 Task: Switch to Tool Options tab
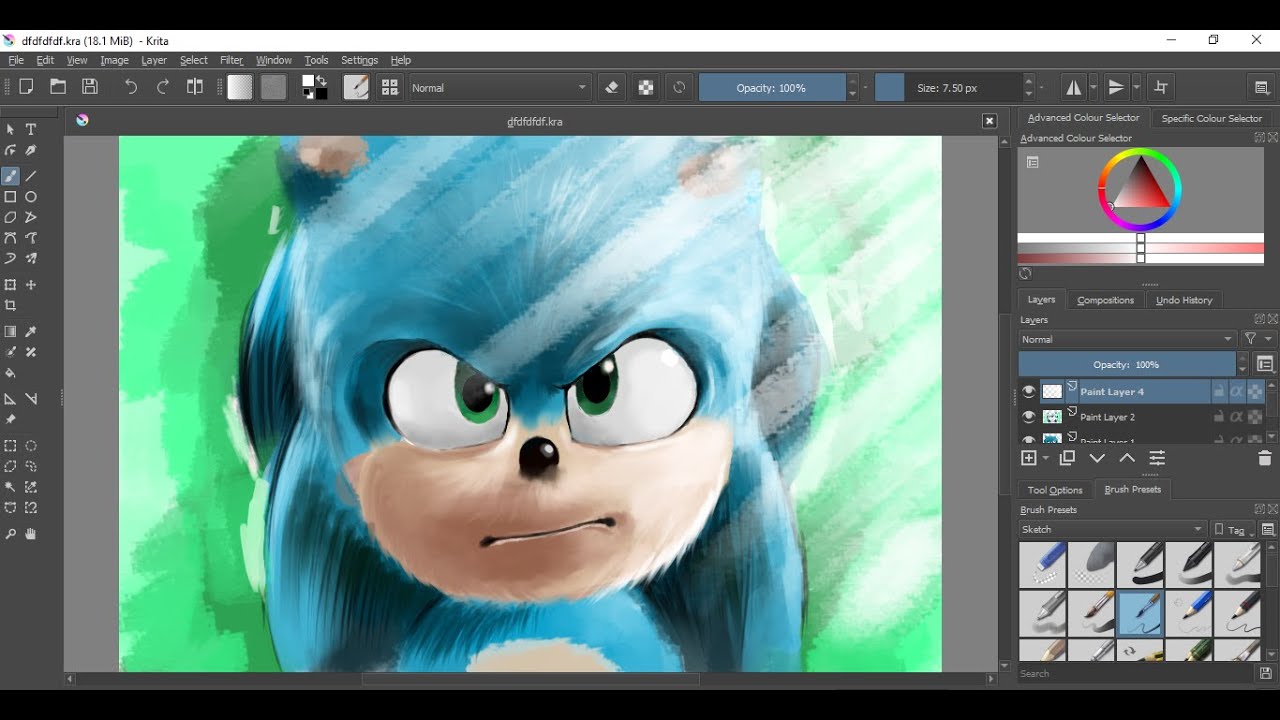1055,490
